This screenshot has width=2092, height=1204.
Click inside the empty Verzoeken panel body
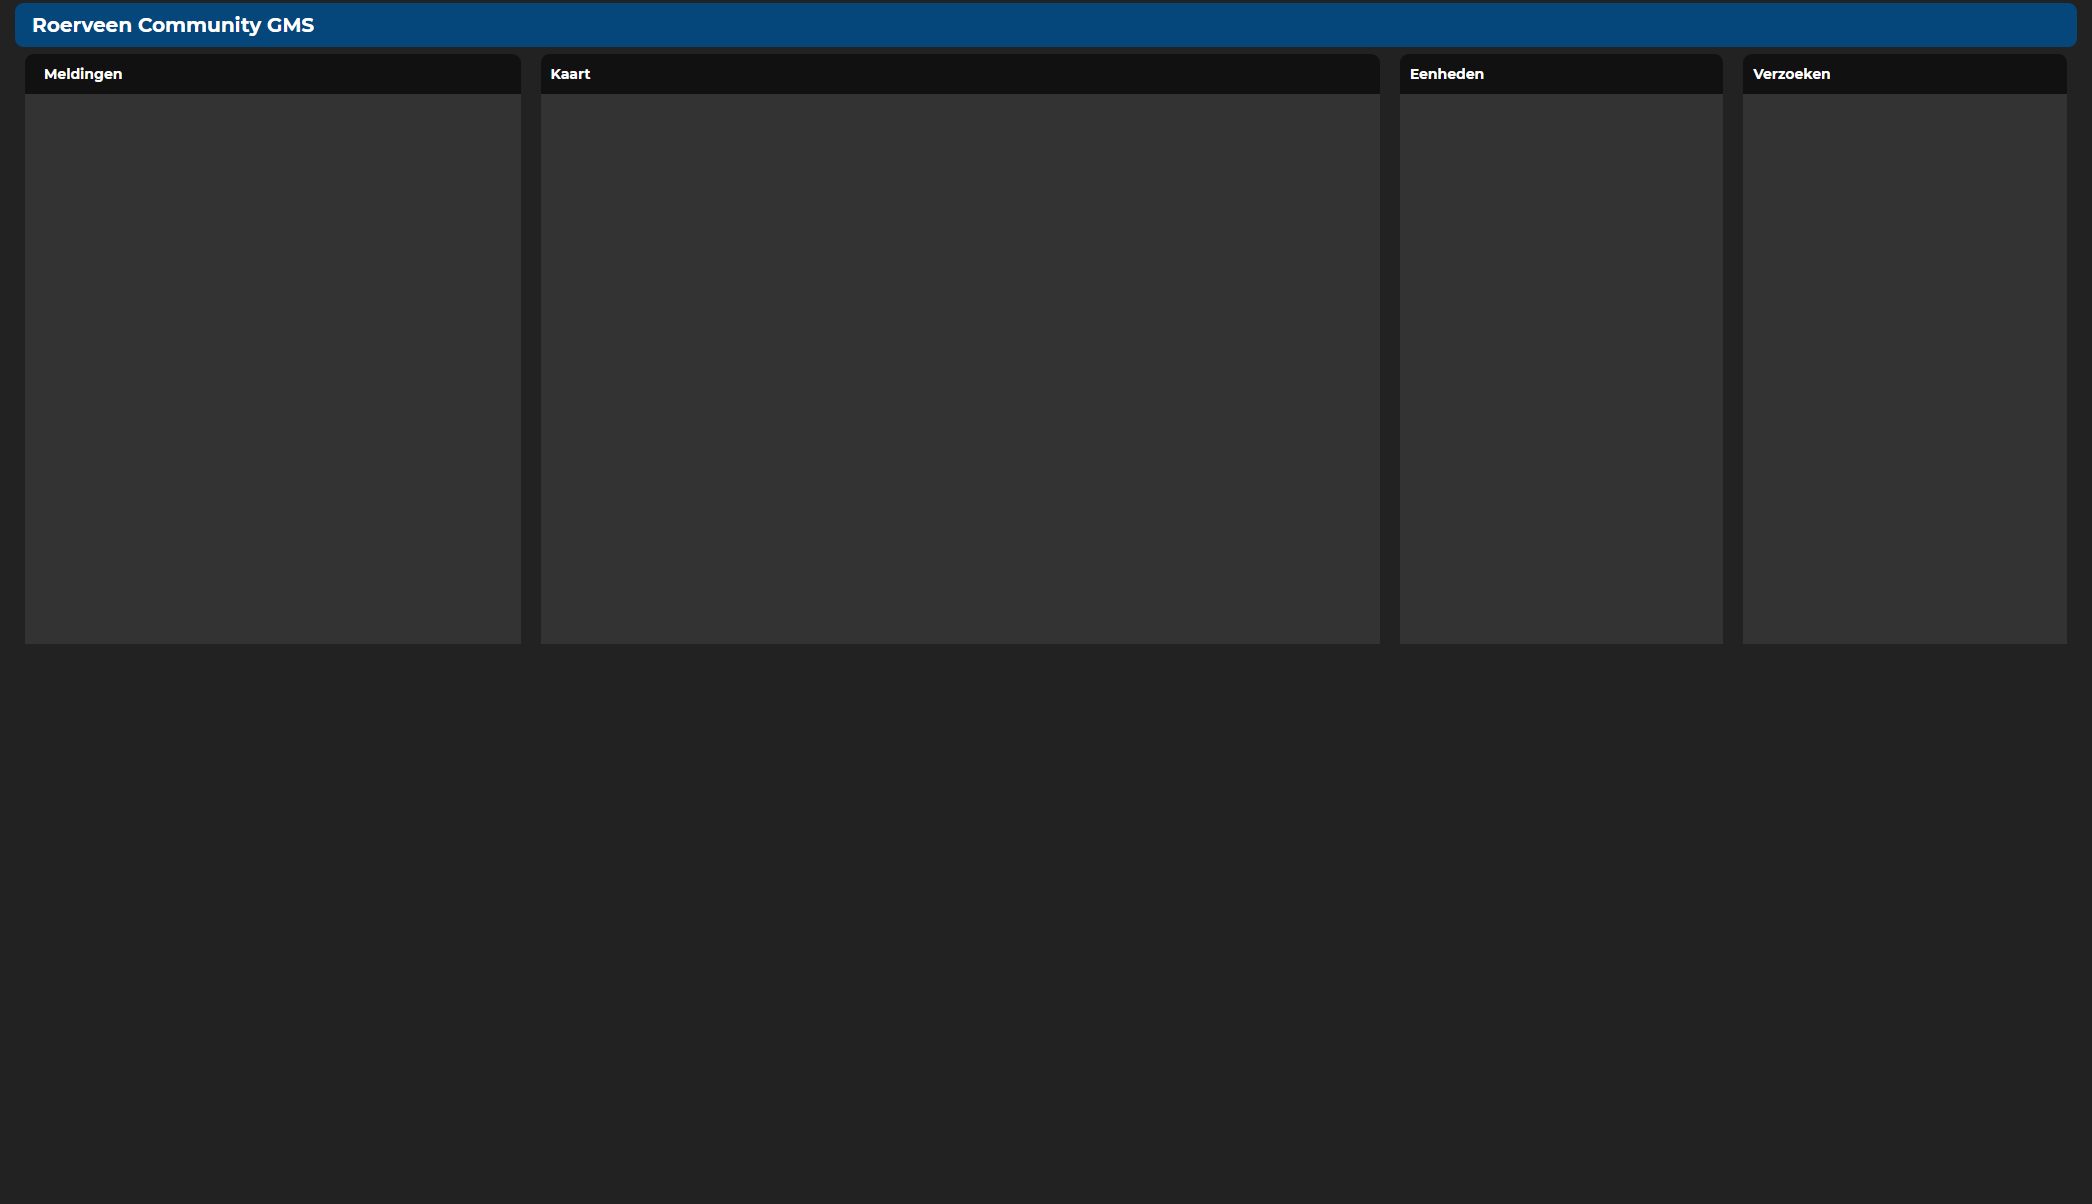tap(1904, 368)
